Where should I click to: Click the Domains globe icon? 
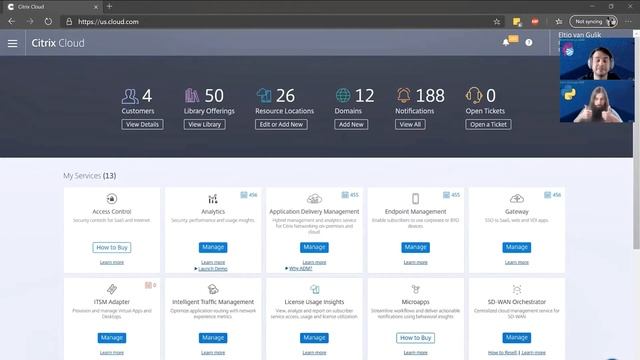click(343, 96)
